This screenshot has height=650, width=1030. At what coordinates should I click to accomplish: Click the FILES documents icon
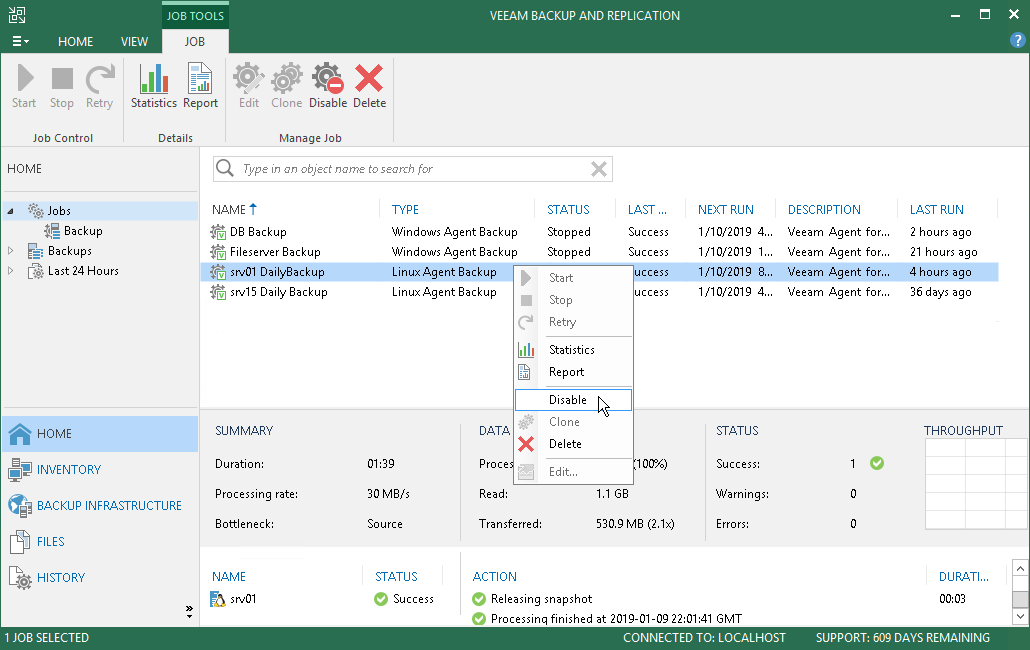pyautogui.click(x=20, y=542)
